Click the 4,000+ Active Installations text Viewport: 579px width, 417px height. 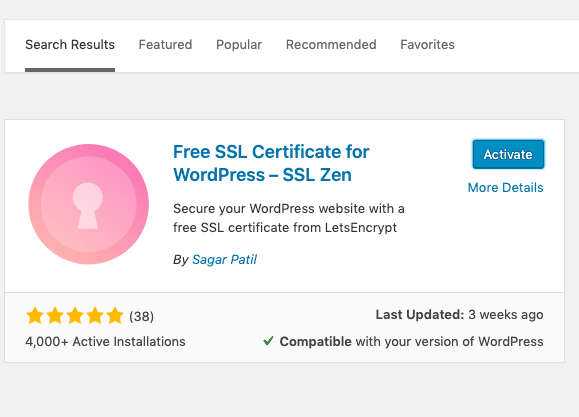coord(105,342)
